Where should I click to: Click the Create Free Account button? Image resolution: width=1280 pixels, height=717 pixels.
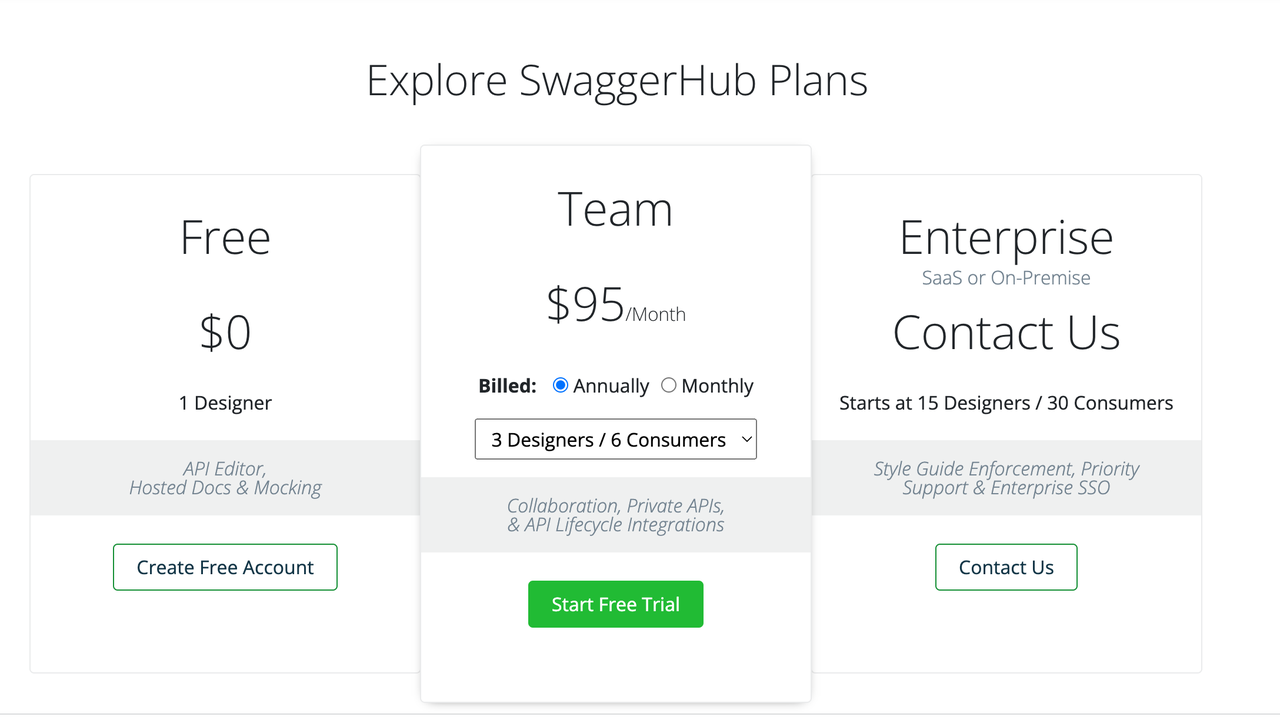pos(225,567)
